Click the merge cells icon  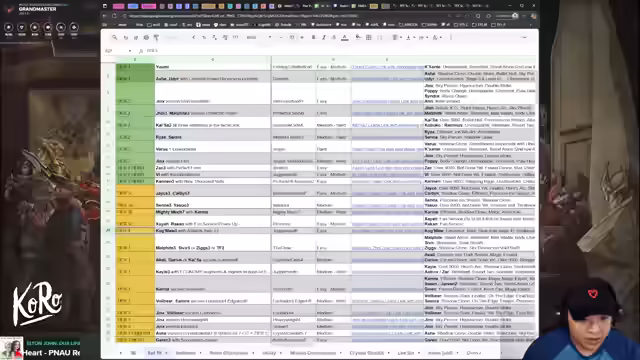[380, 37]
